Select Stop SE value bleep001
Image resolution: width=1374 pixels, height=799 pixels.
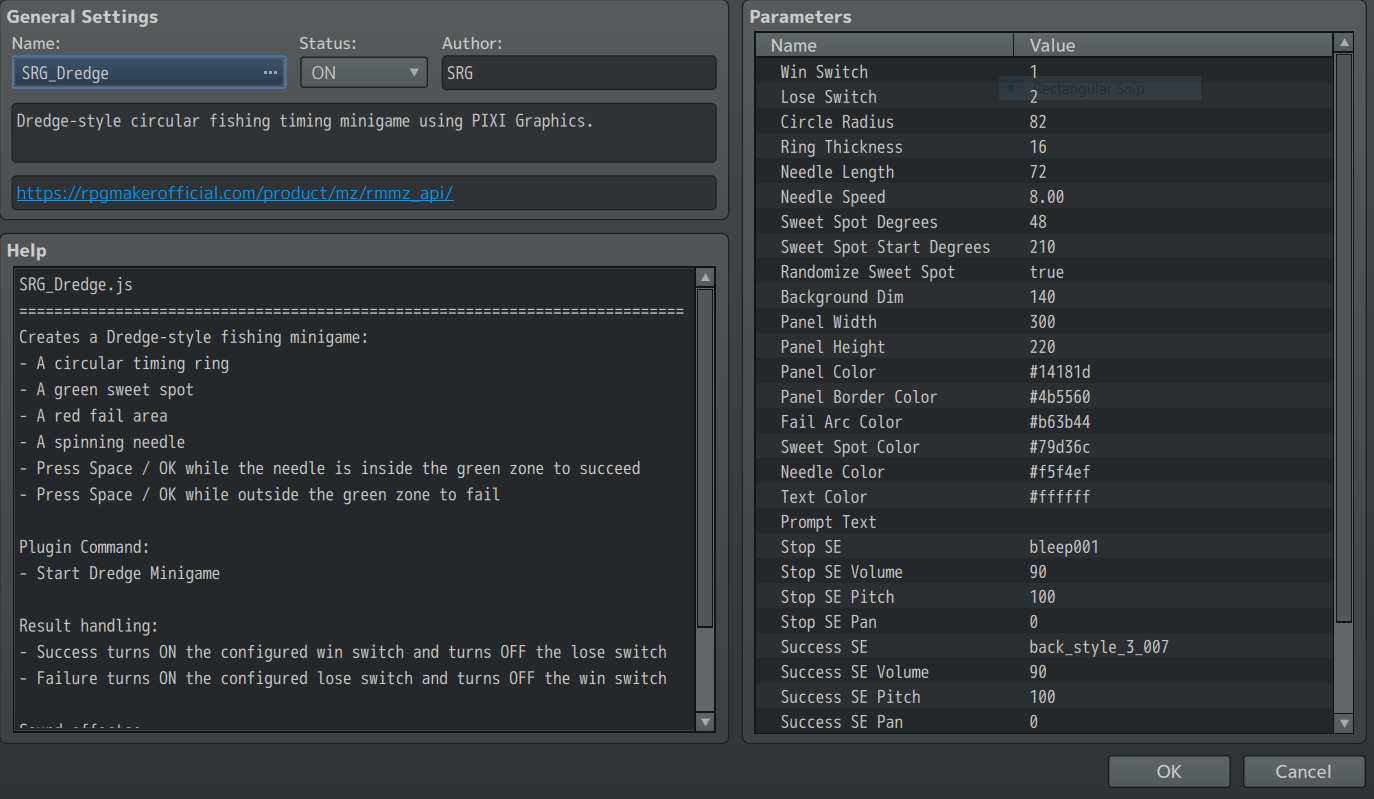1064,547
